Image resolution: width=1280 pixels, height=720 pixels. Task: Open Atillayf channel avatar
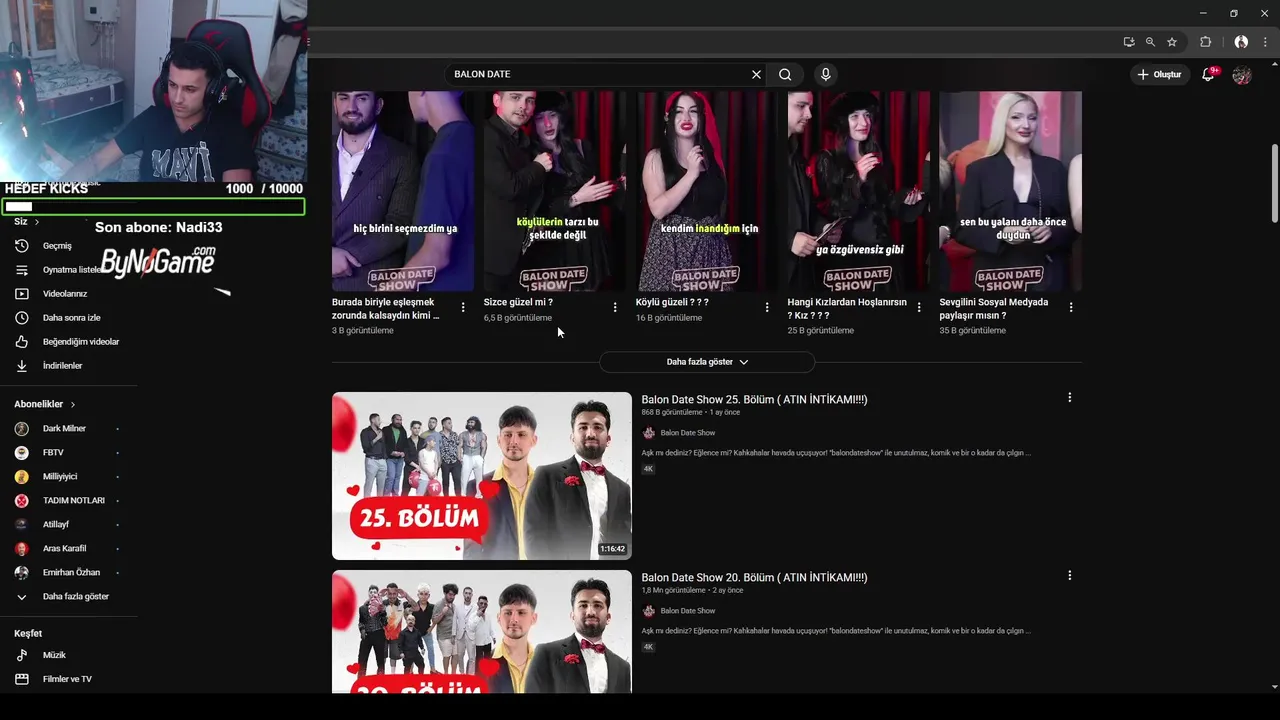coord(22,525)
